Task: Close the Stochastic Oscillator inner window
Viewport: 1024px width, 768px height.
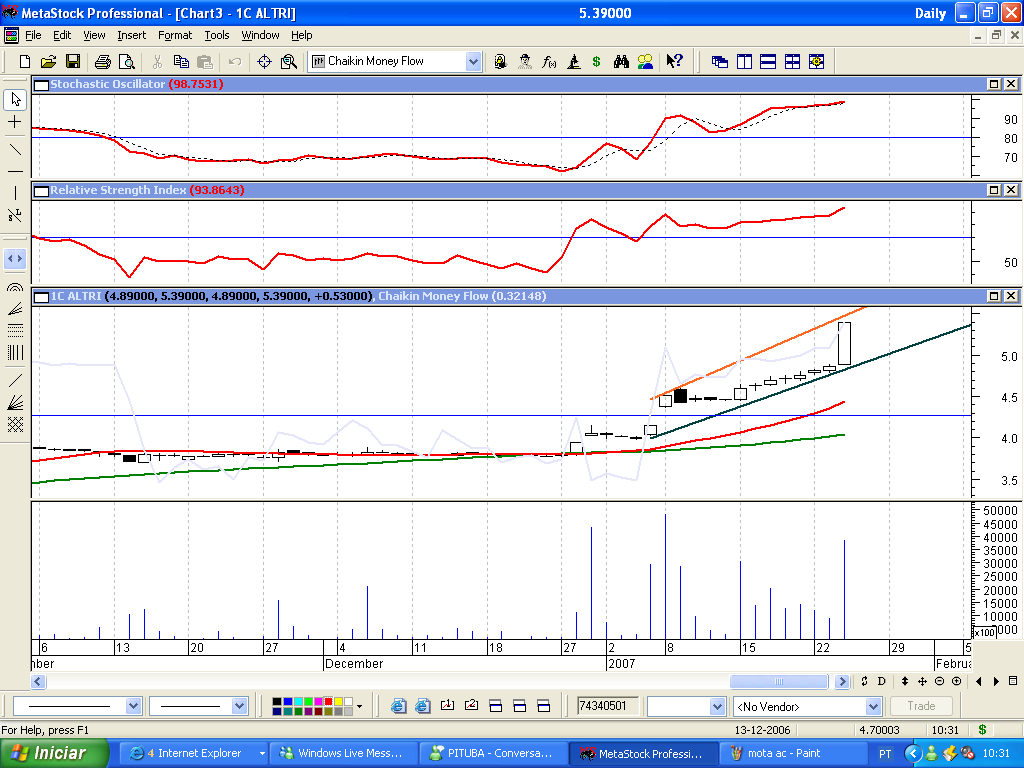Action: (x=1011, y=84)
